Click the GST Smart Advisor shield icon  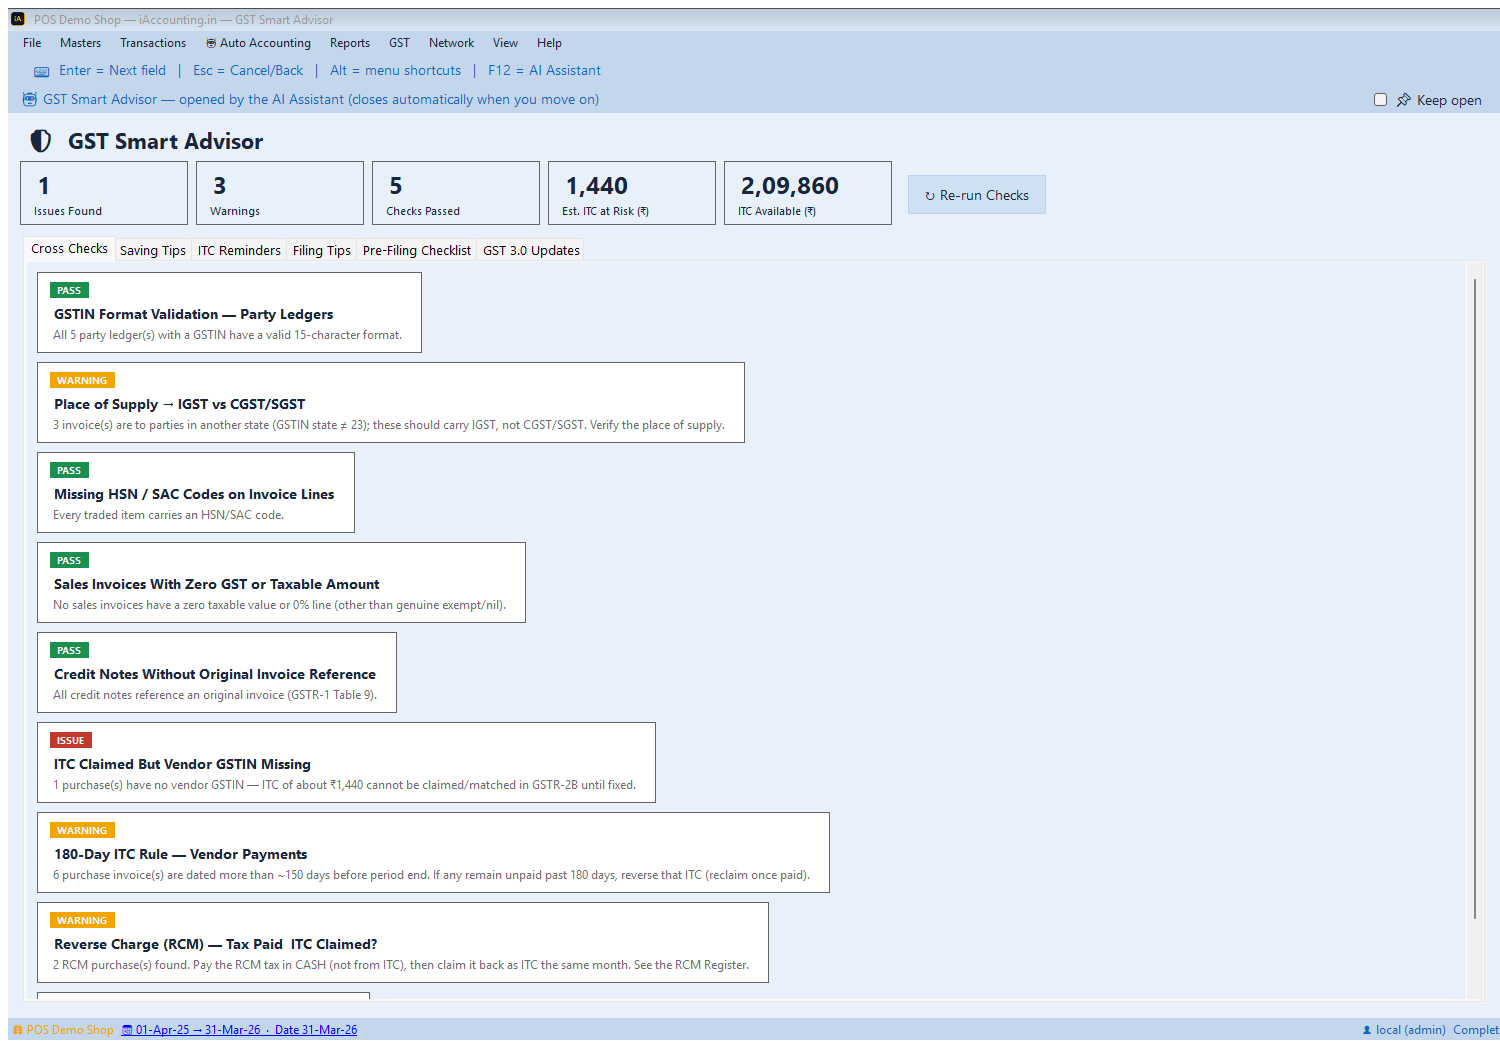click(41, 141)
